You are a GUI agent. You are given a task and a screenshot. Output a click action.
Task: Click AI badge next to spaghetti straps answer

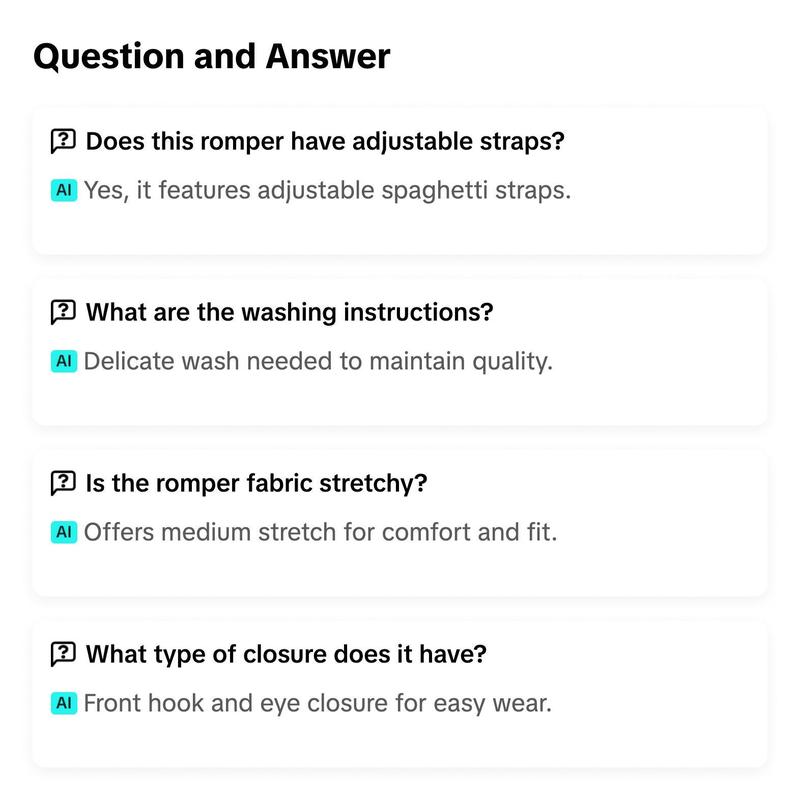click(64, 190)
